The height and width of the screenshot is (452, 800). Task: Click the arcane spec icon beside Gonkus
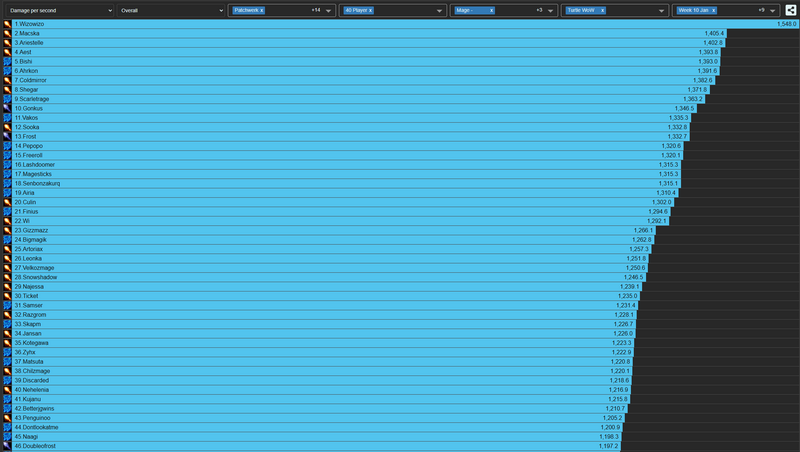(6, 108)
